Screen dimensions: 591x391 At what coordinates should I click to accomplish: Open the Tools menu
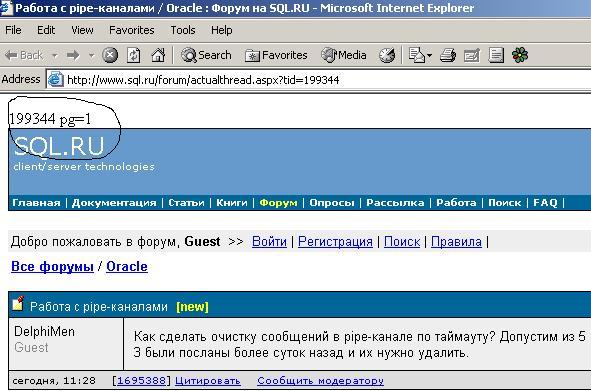click(x=183, y=30)
